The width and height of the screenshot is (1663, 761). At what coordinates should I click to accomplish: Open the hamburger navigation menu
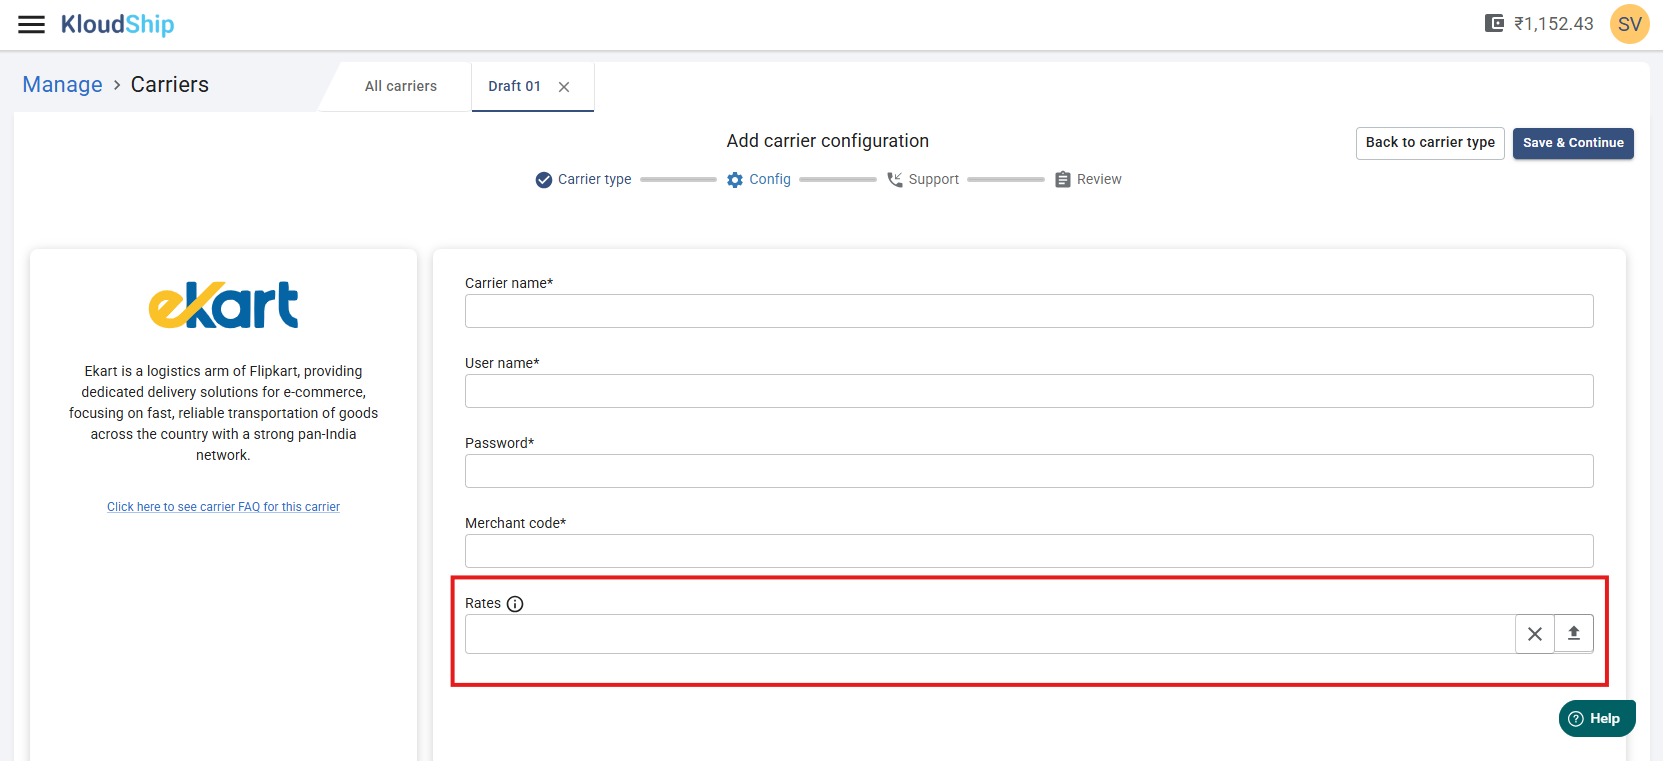point(32,25)
